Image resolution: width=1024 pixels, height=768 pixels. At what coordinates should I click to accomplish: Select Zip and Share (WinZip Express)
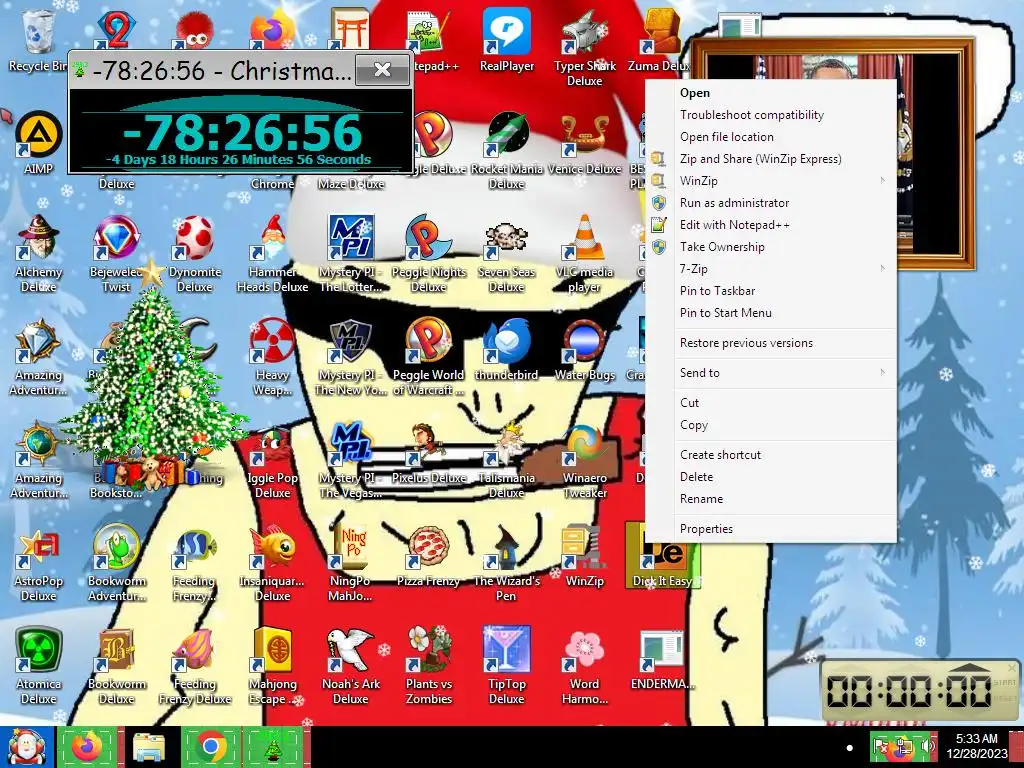[771, 159]
